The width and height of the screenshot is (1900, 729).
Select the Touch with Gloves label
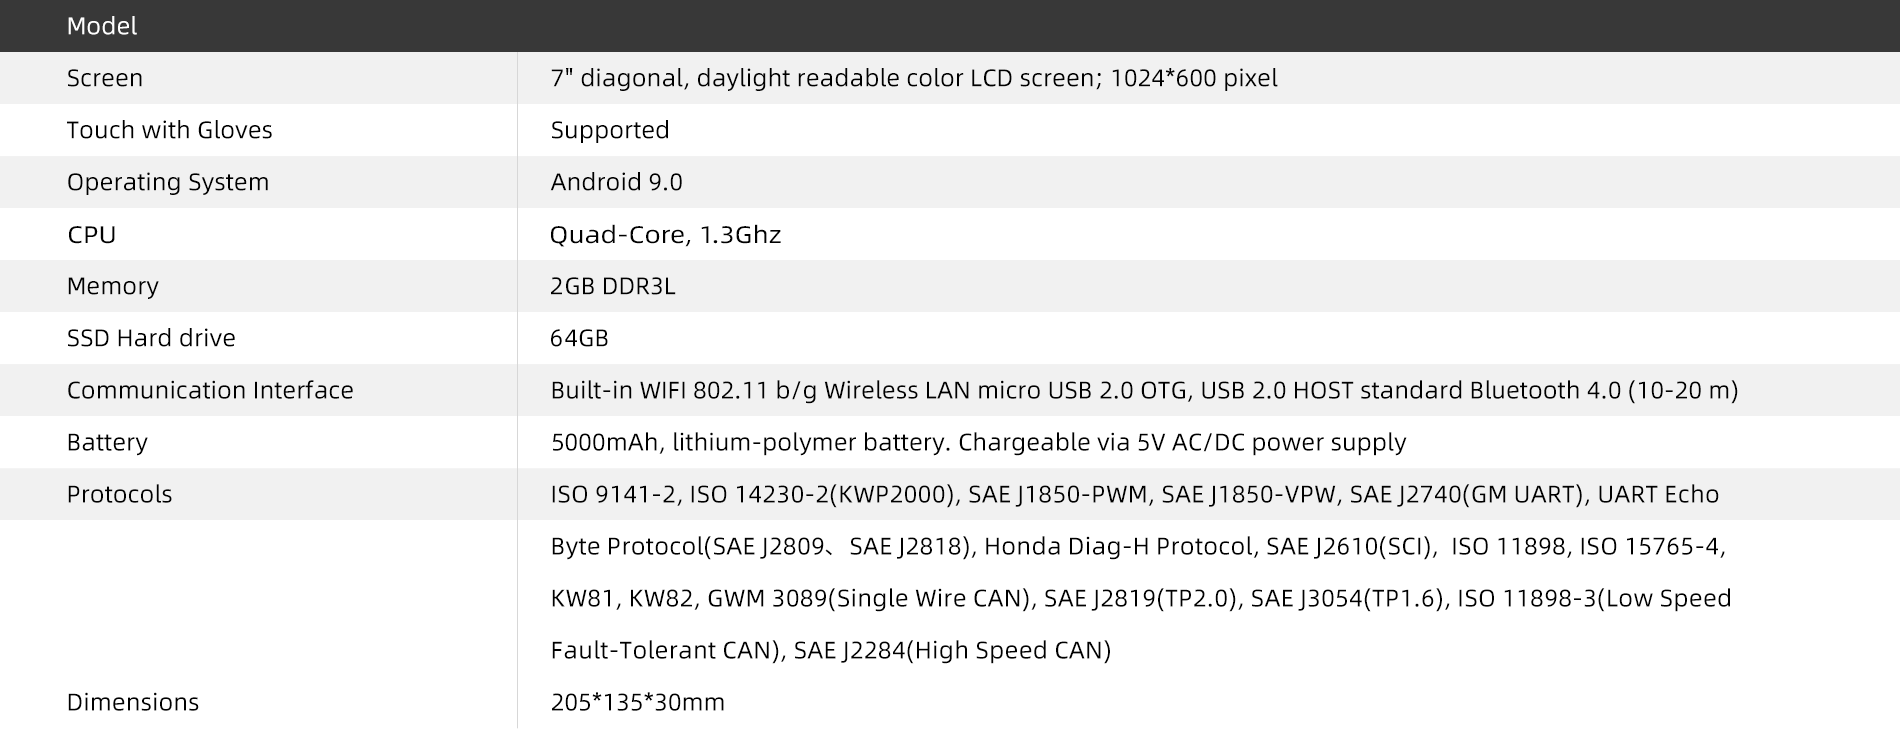click(x=169, y=130)
